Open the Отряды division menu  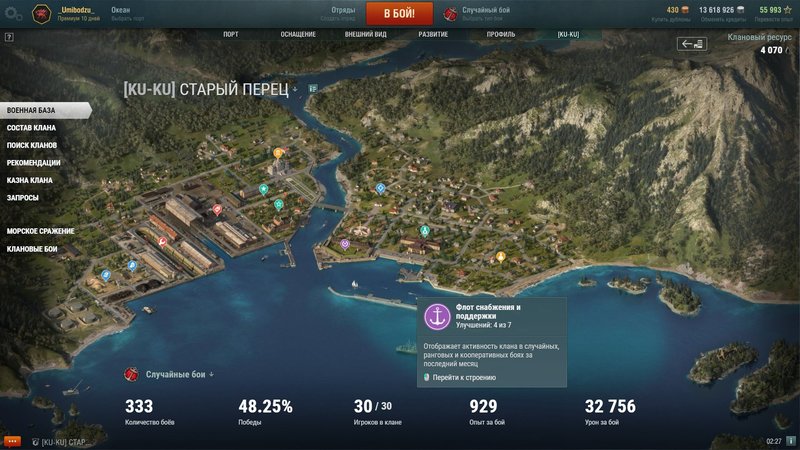(338, 13)
